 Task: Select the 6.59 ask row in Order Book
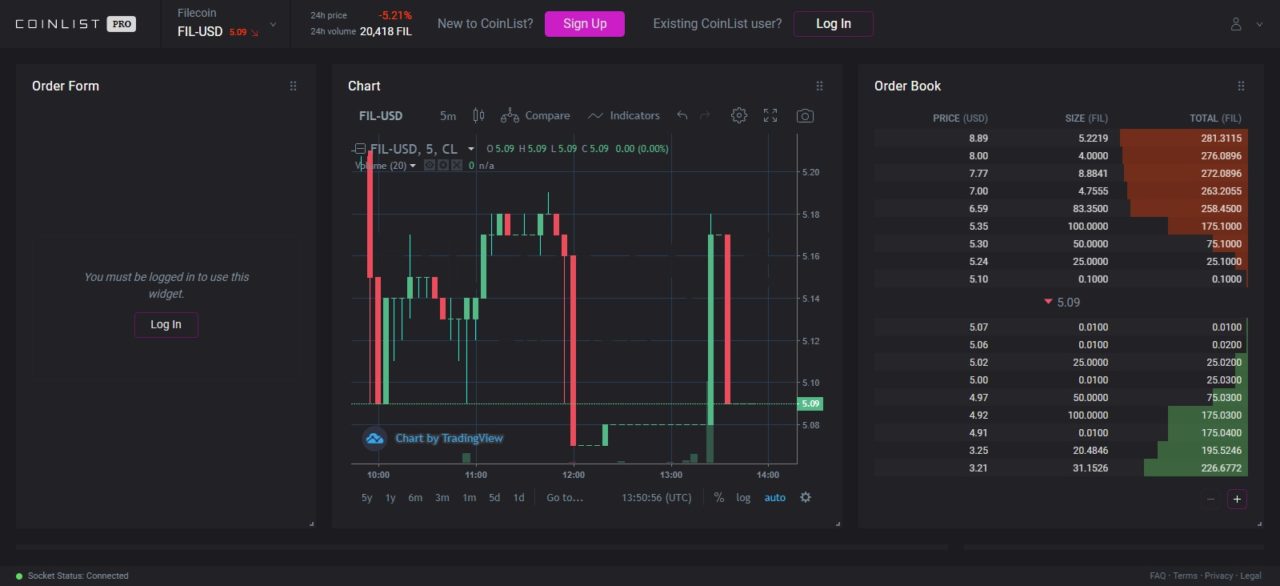tap(1061, 208)
